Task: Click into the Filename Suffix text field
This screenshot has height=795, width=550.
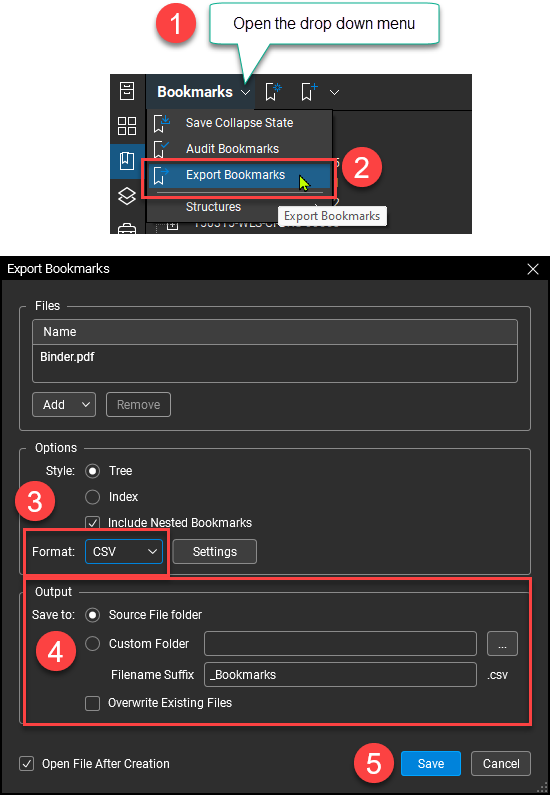Action: 340,675
